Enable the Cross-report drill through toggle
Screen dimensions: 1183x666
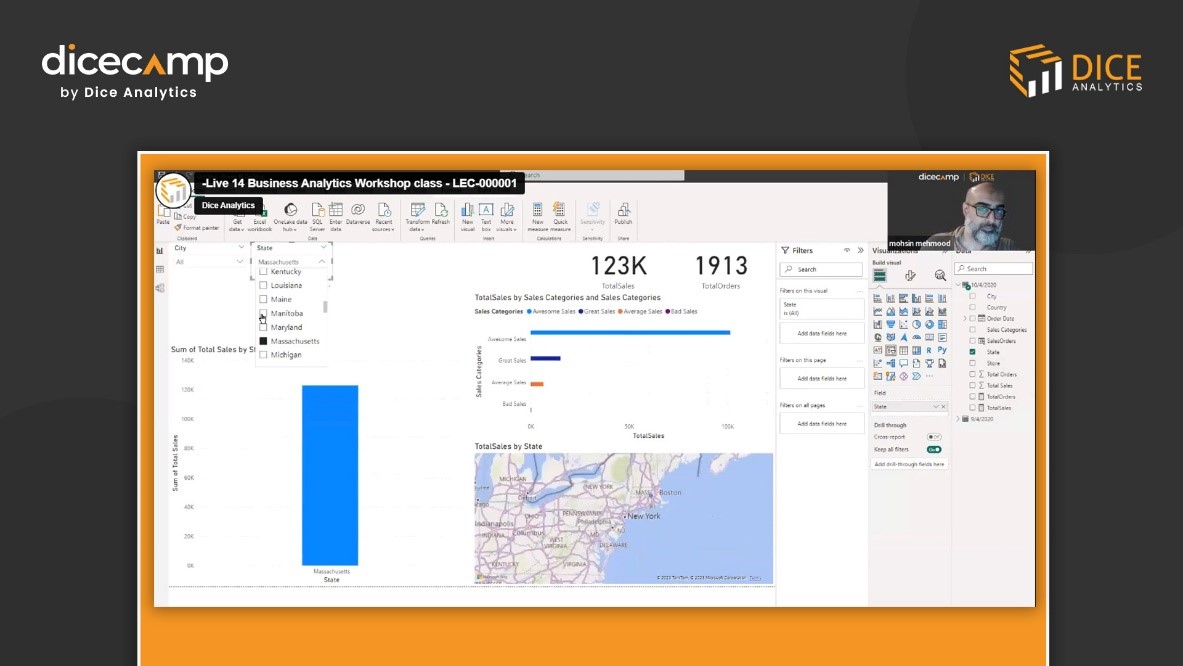(935, 437)
